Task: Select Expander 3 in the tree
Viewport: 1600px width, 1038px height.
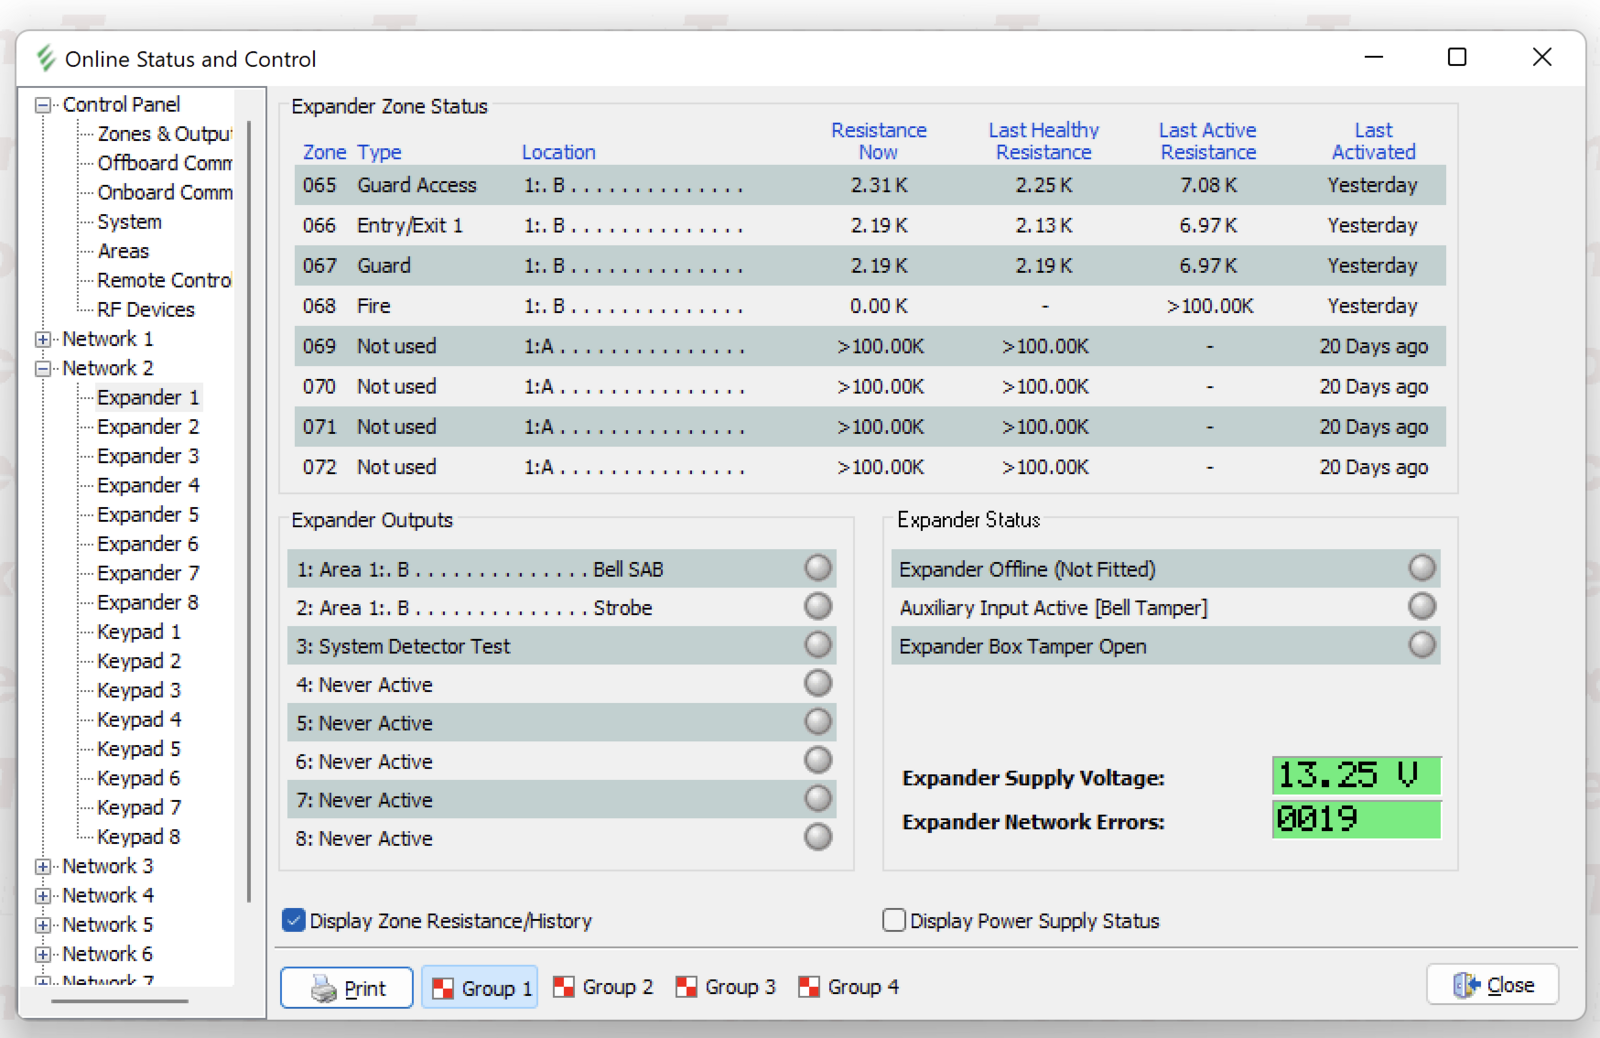Action: 147,456
